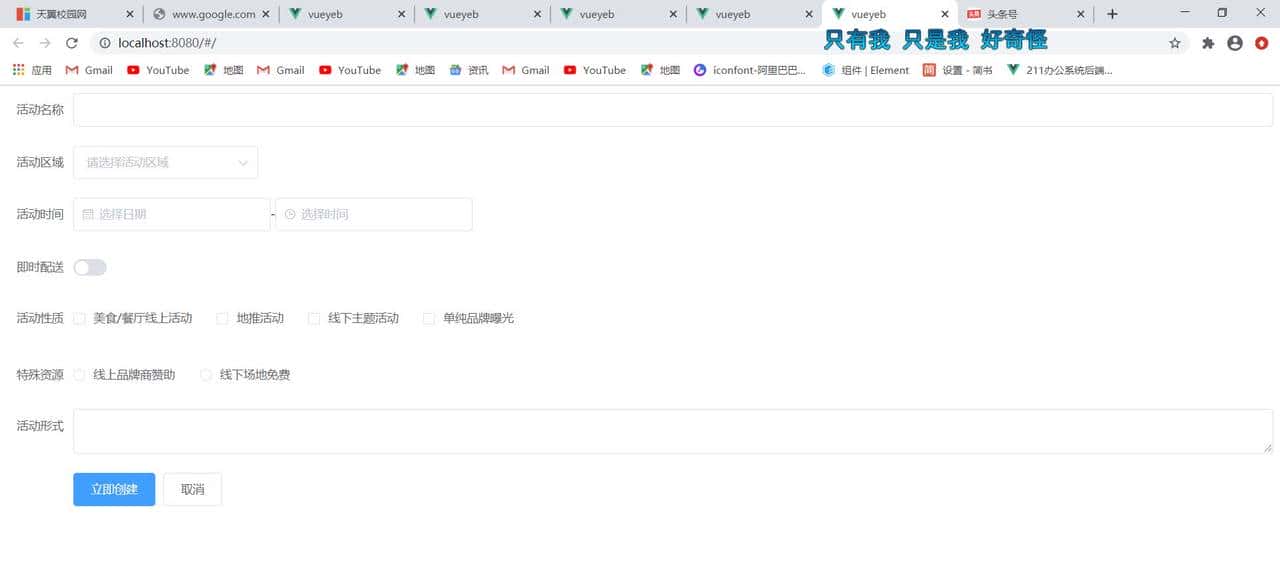
Task: Switch to the 天翼校园网 tab
Action: coord(62,14)
